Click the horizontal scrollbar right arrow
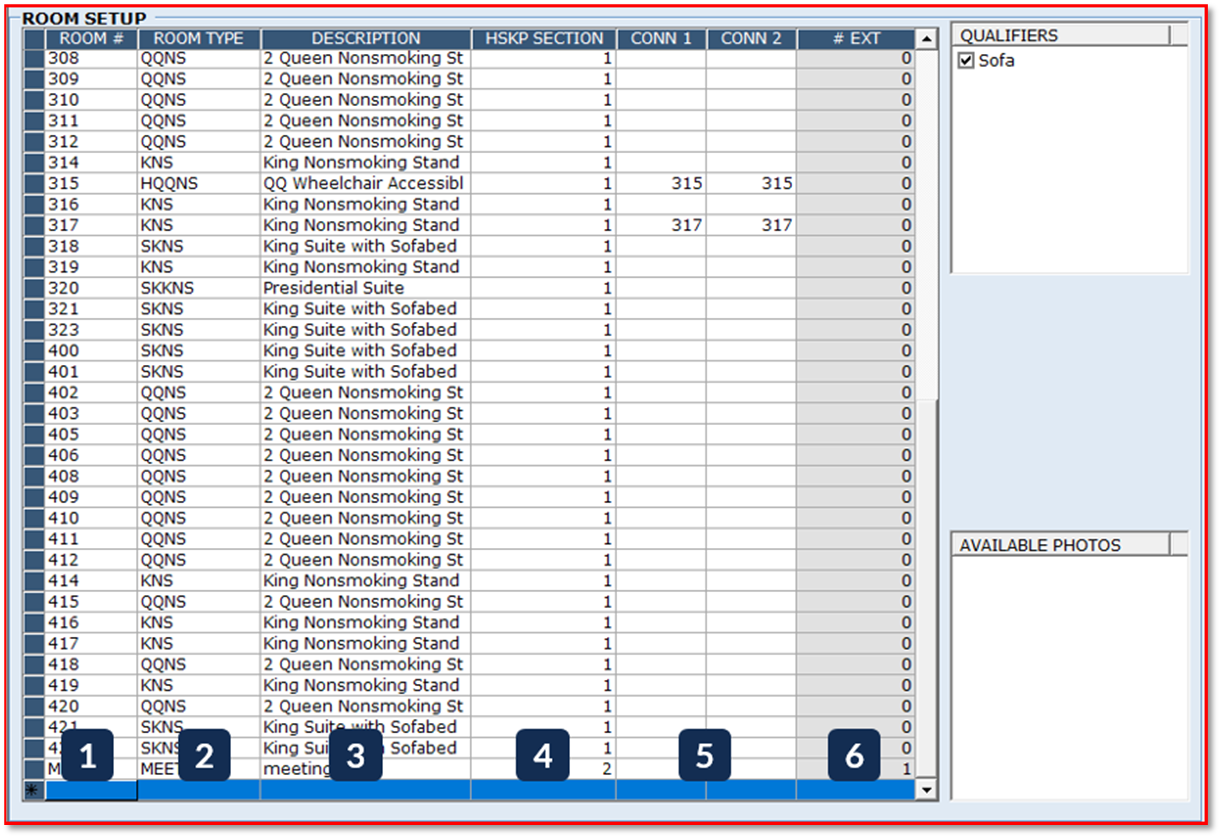This screenshot has height=838, width=1221. (x=912, y=789)
